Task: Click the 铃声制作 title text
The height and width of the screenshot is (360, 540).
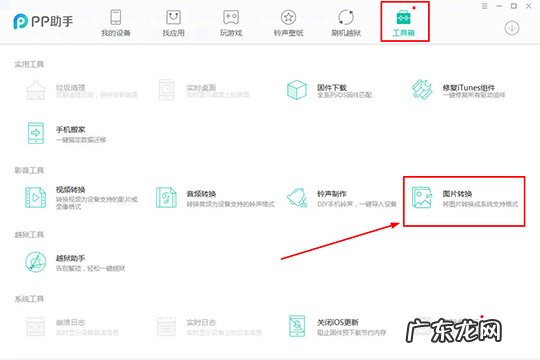Action: tap(332, 194)
